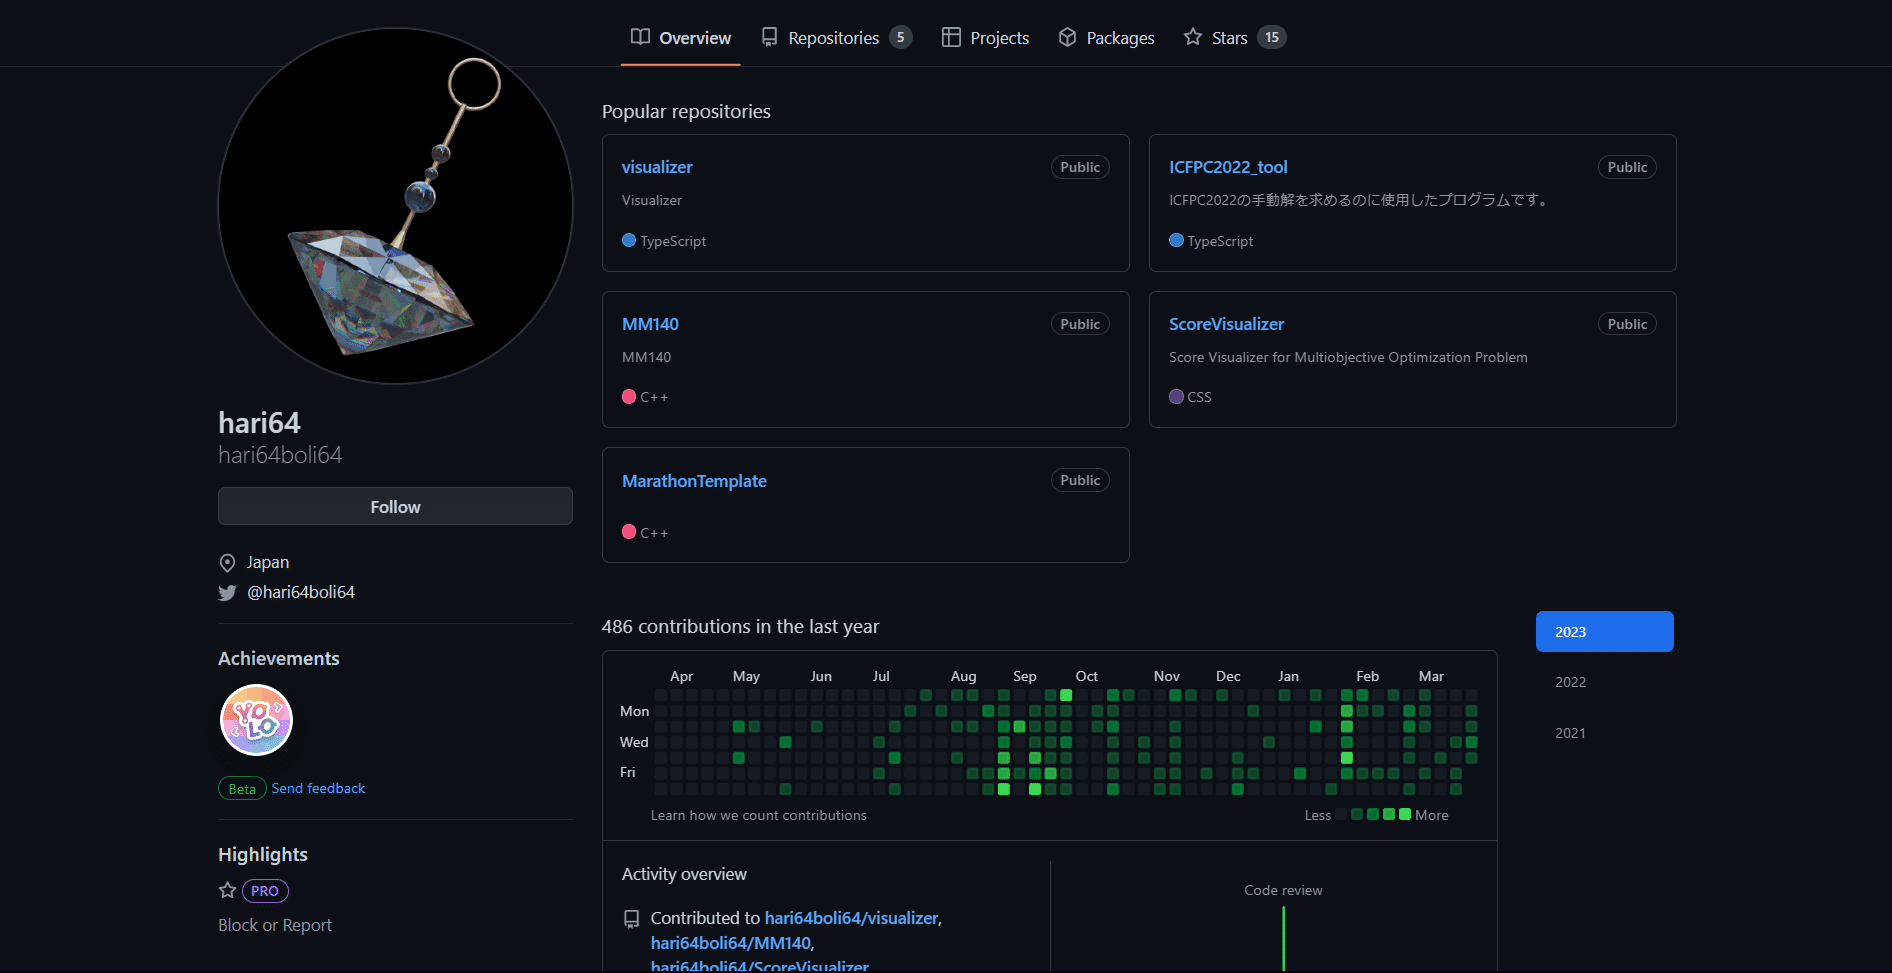Go to the Stars tab
Image resolution: width=1892 pixels, height=973 pixels.
pyautogui.click(x=1230, y=38)
